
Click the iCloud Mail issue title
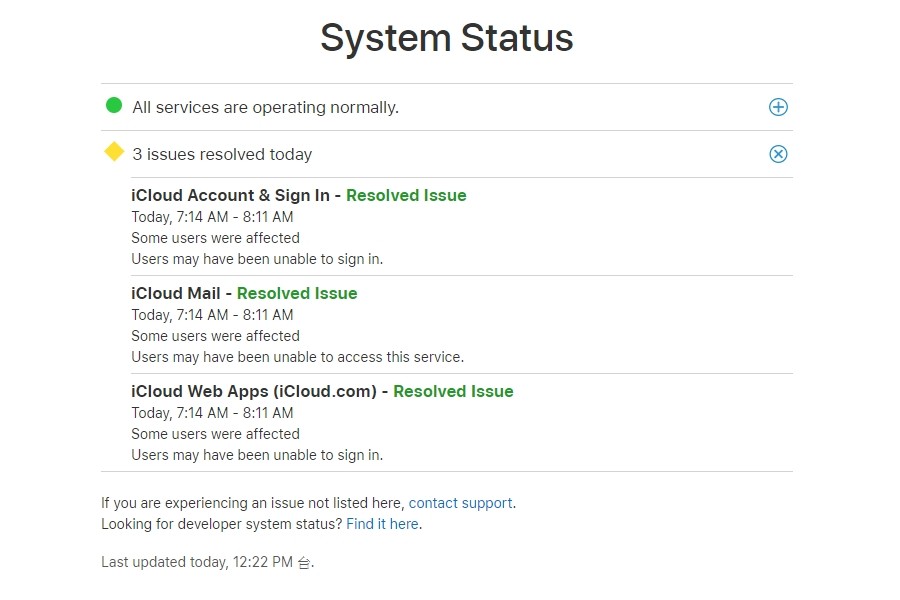pyautogui.click(x=176, y=293)
